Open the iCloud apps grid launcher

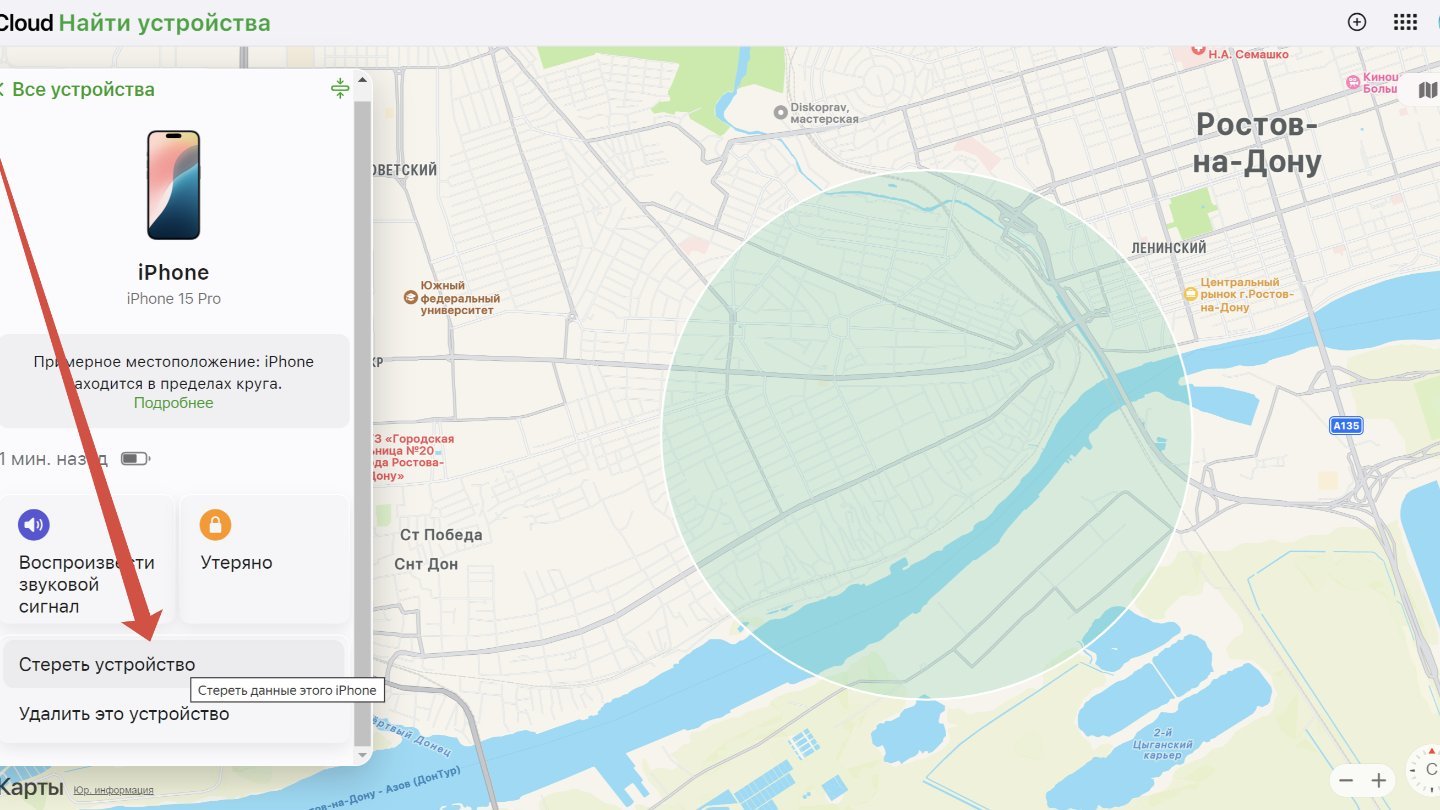(x=1405, y=22)
